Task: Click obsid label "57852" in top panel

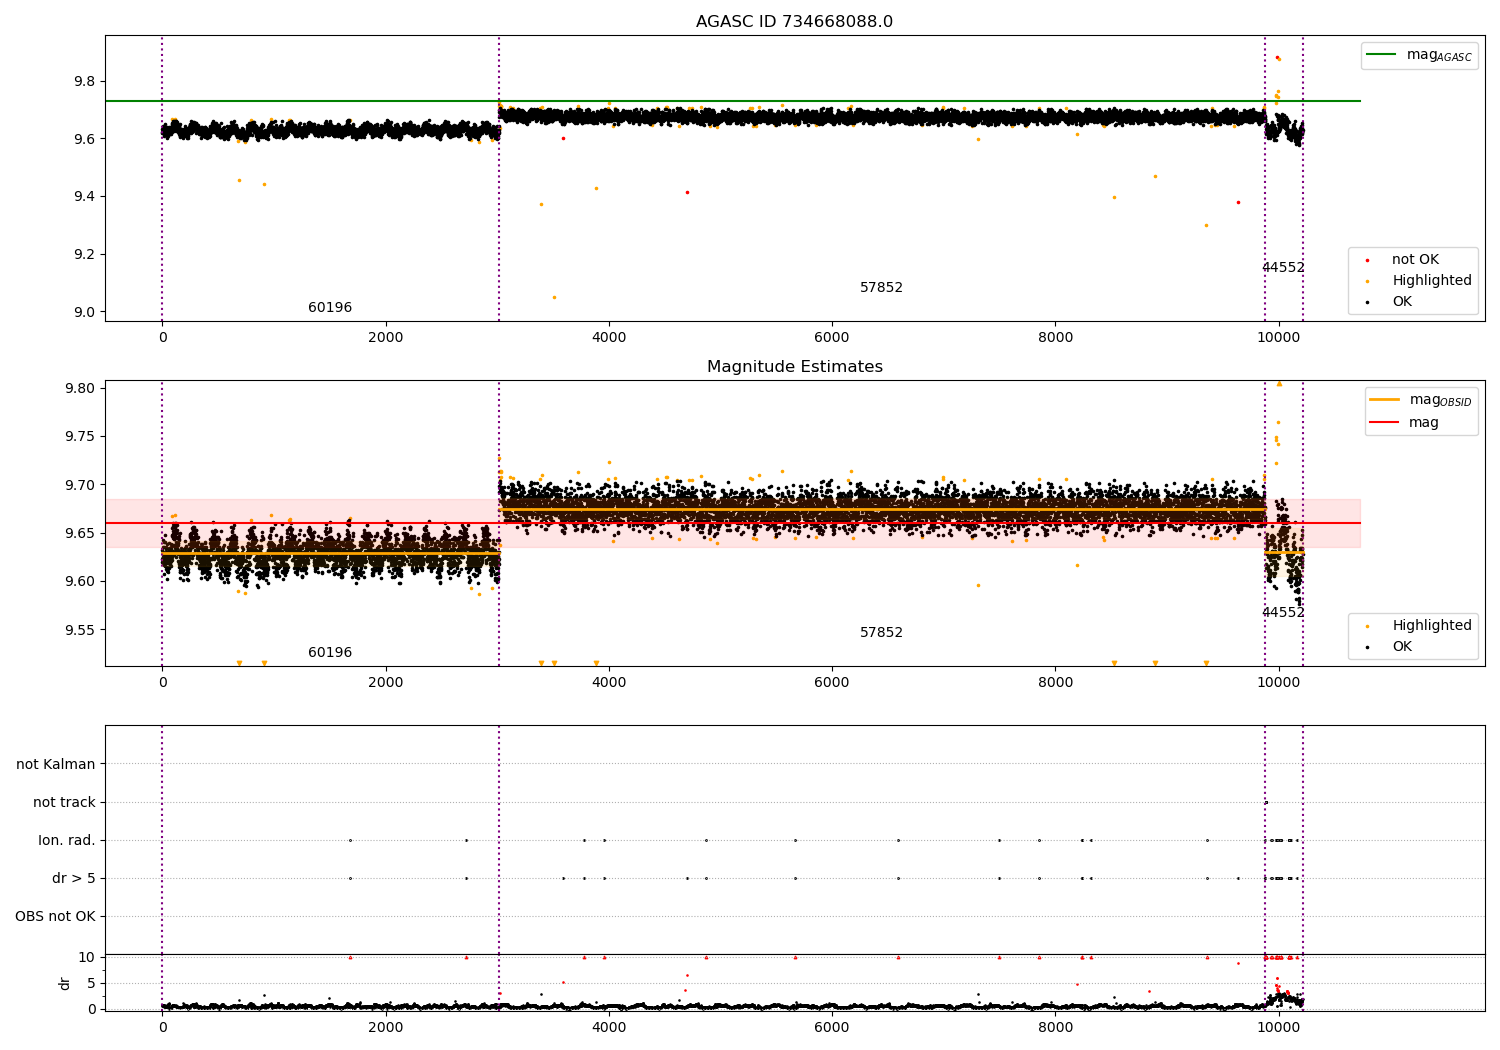Action: coord(881,288)
